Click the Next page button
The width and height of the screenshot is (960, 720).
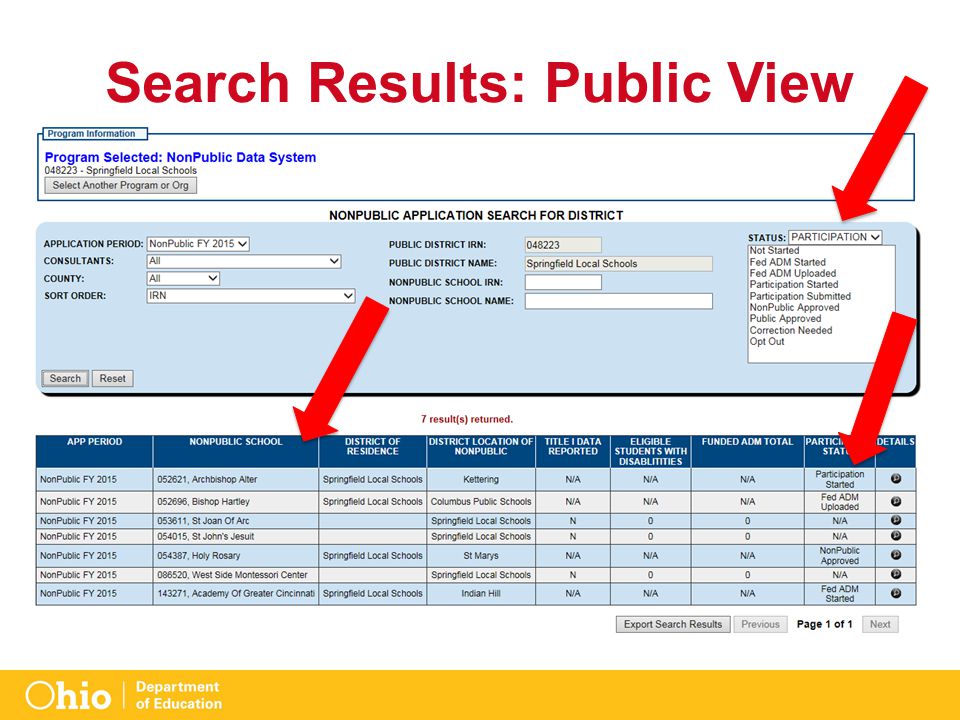(x=880, y=624)
